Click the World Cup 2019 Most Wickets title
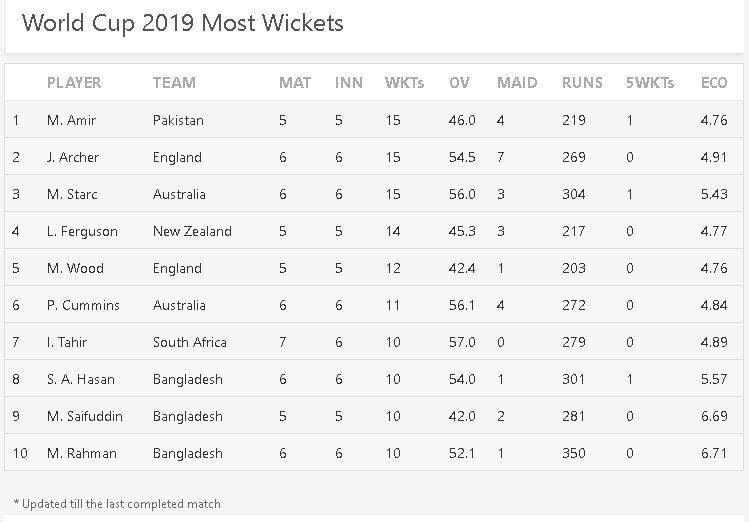 [182, 23]
